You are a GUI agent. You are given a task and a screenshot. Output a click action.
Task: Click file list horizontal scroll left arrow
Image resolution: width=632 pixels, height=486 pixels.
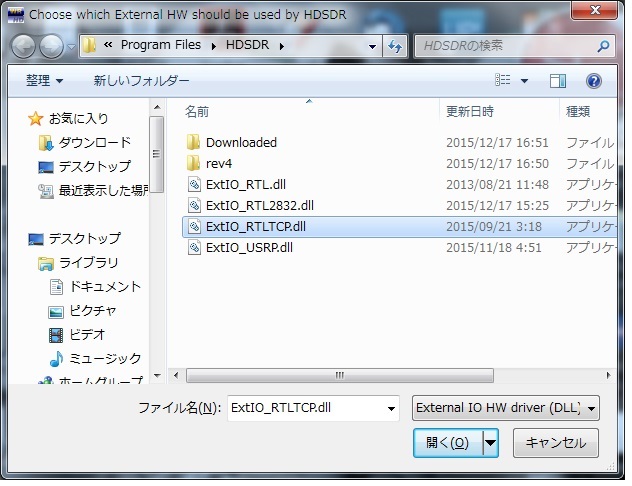[176, 375]
